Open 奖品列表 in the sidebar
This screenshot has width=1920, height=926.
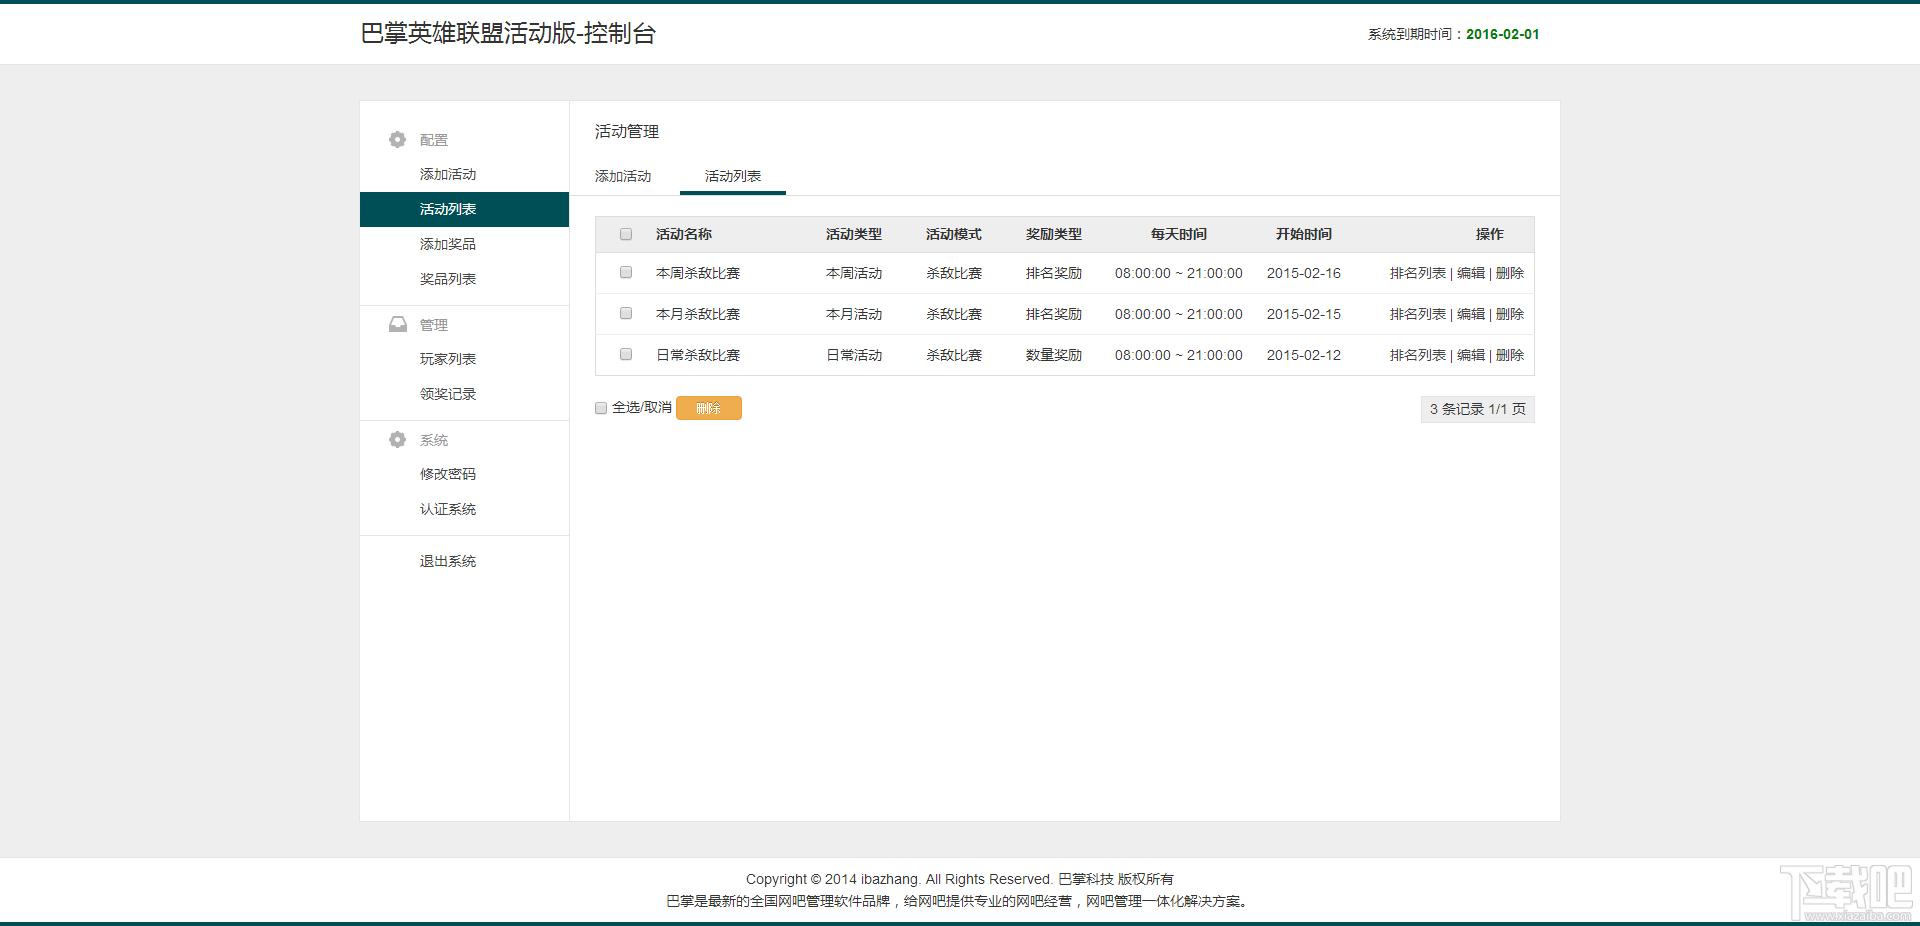click(448, 279)
